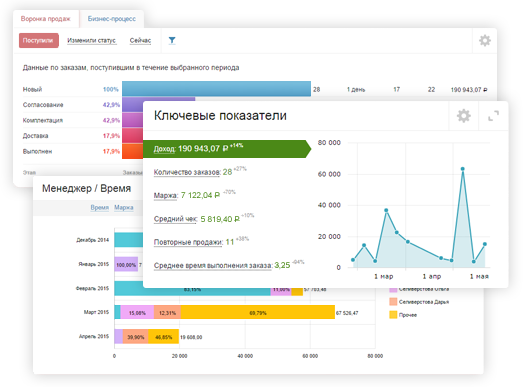
Task: Click the yellow 69,79% segment of Март 2015
Action: click(258, 312)
